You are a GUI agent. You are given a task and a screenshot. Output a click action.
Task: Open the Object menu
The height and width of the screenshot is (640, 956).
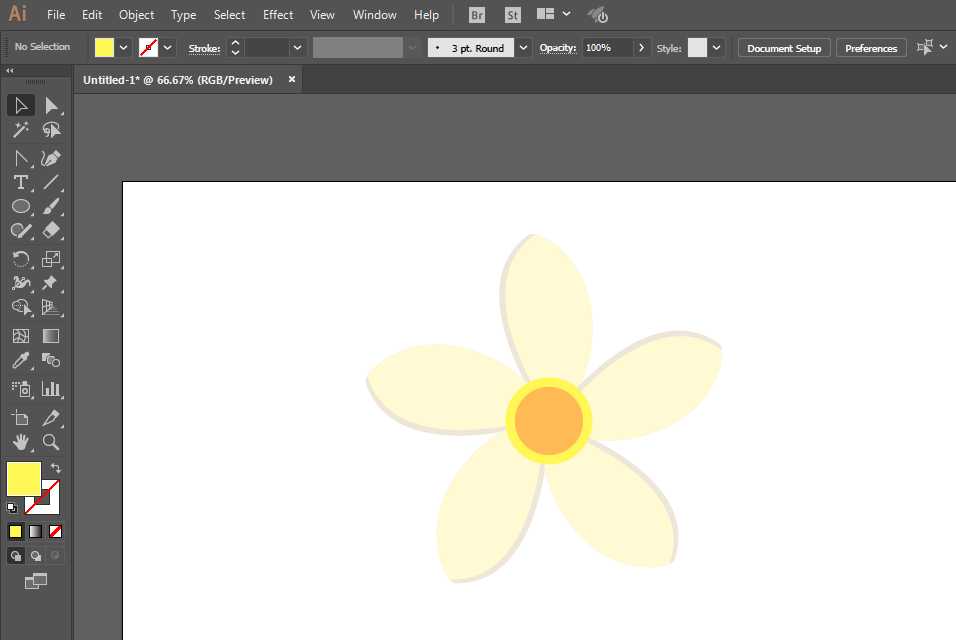[x=136, y=15]
